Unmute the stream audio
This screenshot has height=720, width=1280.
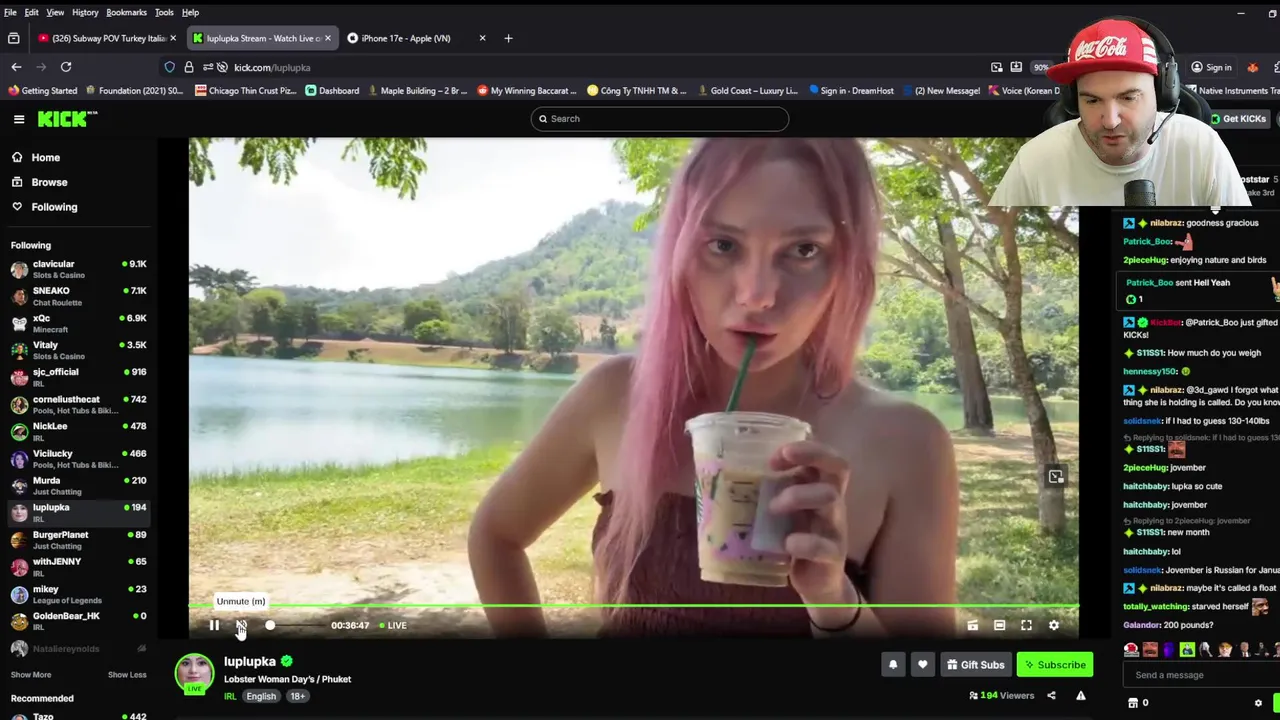pyautogui.click(x=241, y=625)
